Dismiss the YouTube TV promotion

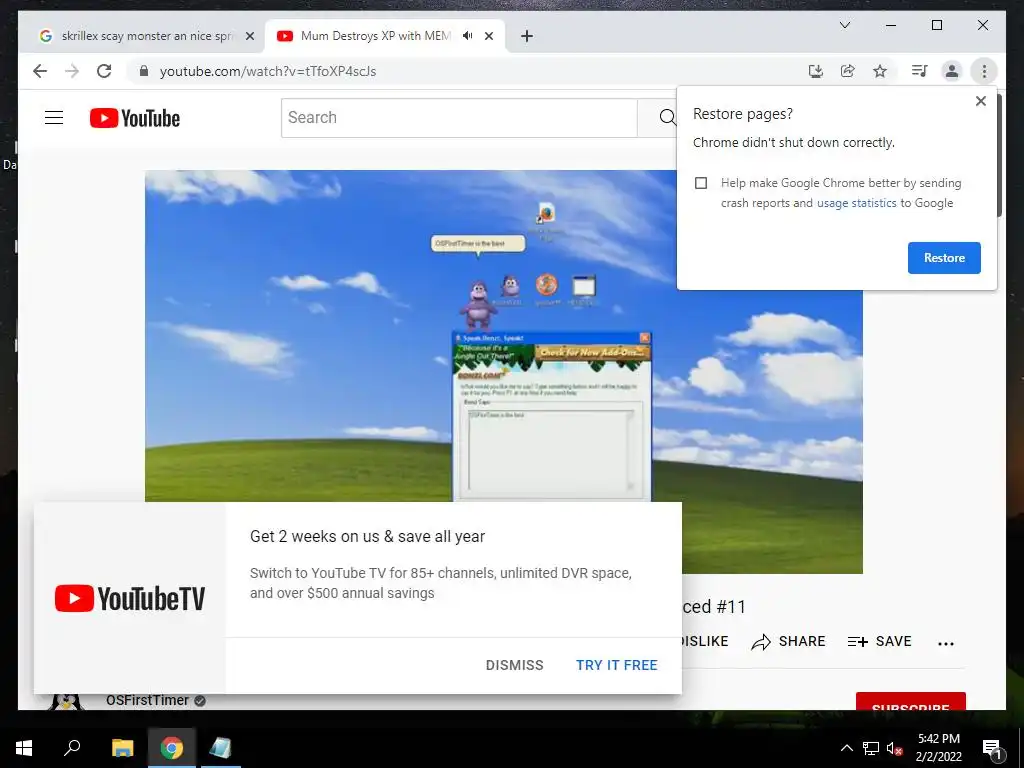514,665
